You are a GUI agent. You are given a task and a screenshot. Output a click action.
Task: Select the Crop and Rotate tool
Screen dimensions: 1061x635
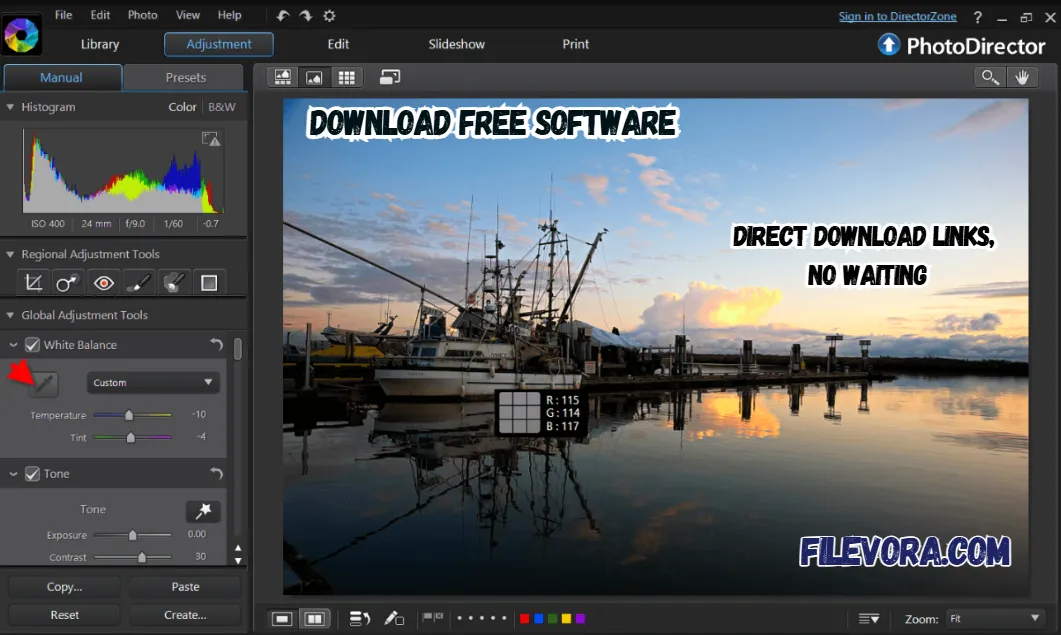[x=32, y=282]
